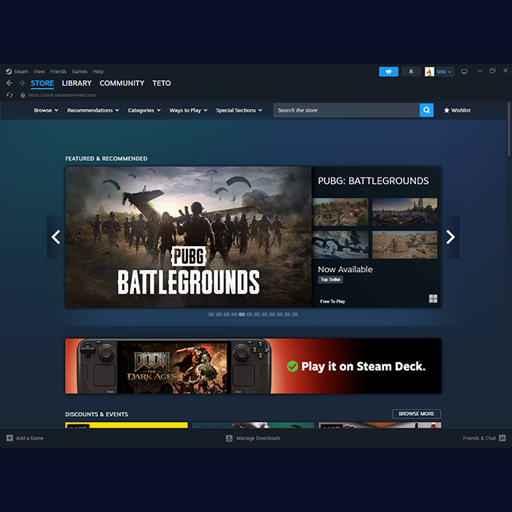Open the Friends & Chat icon
The height and width of the screenshot is (512, 512).
coord(502,438)
